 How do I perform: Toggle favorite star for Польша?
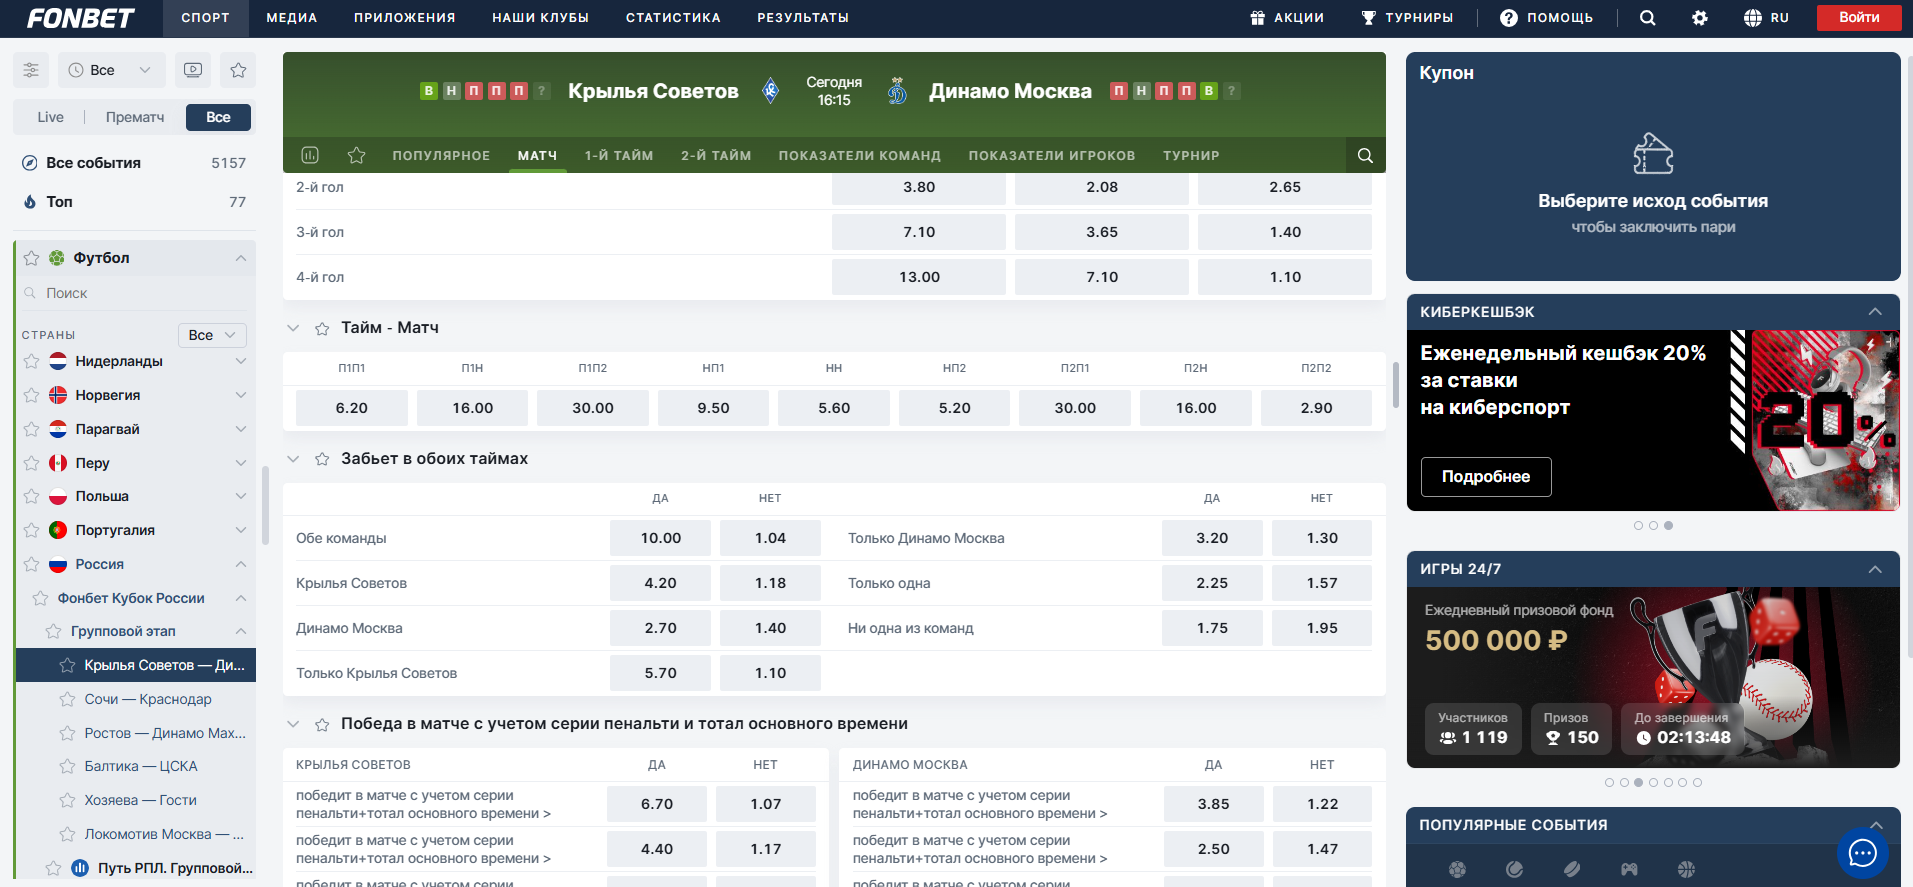coord(31,496)
